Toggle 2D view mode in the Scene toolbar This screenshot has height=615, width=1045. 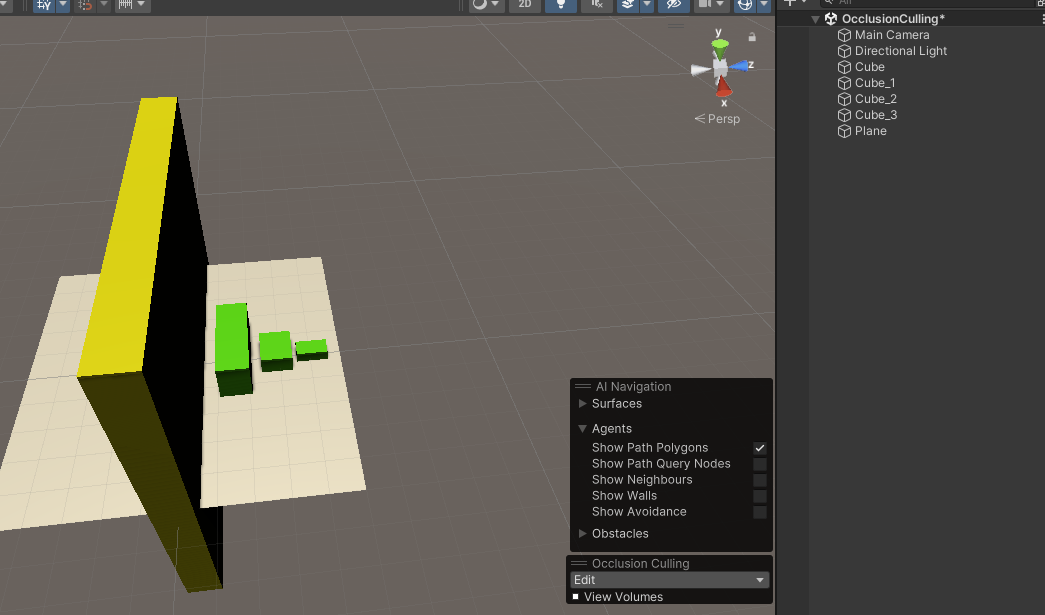click(x=525, y=5)
